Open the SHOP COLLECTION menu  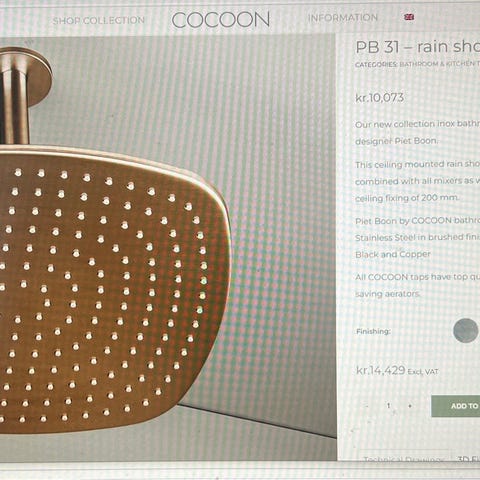click(x=99, y=20)
